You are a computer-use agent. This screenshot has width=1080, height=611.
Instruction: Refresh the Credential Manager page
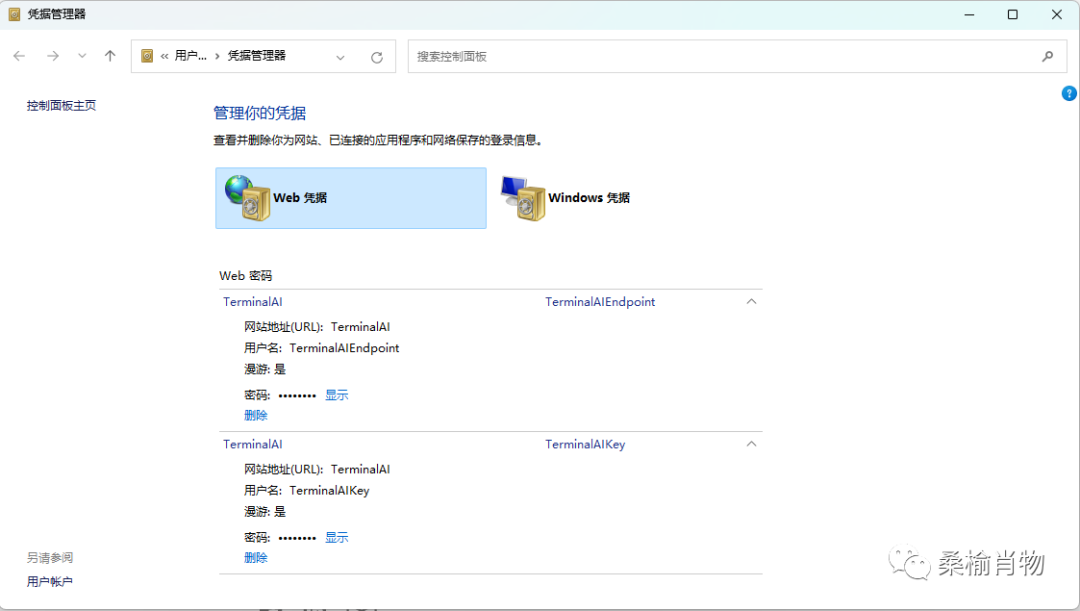coord(377,57)
